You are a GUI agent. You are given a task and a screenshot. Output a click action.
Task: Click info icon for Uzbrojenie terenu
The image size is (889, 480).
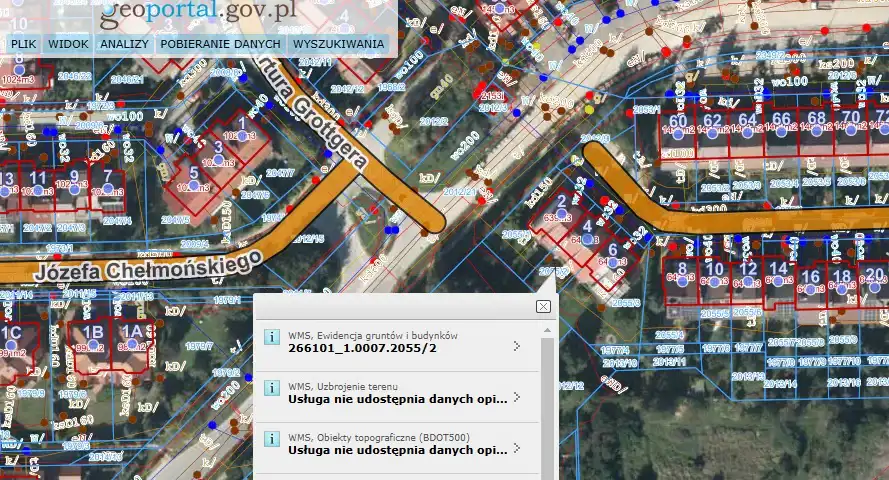(271, 389)
